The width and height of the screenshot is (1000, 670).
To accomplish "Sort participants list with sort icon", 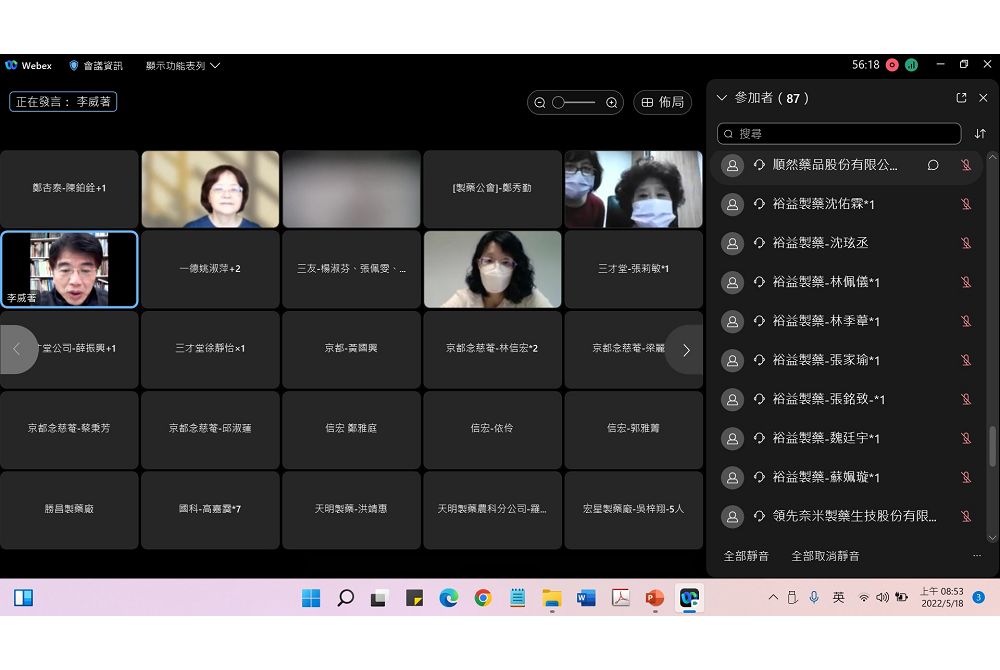I will click(x=980, y=134).
